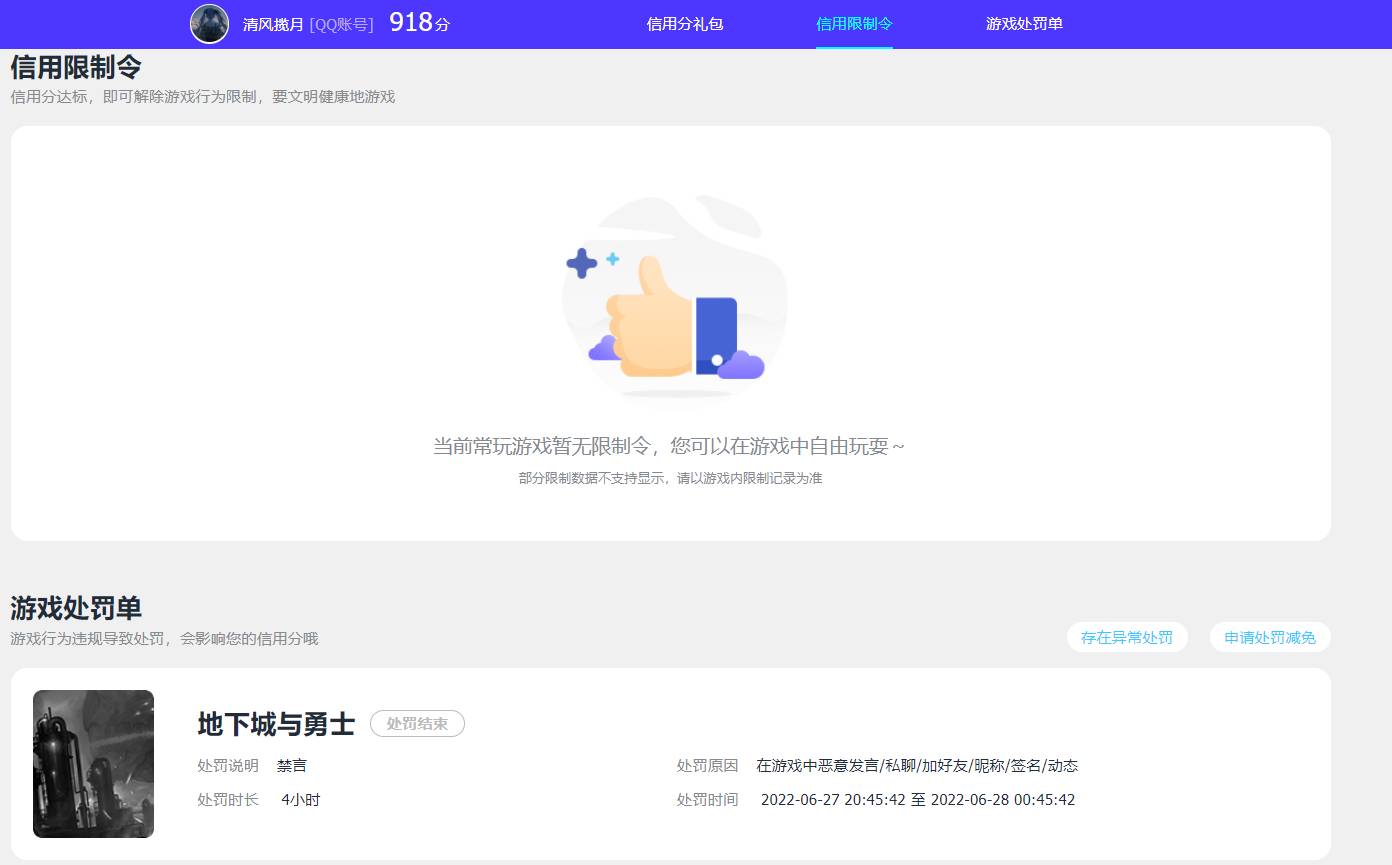Click the 部分限制数据不支持显示 disclaimer note
Viewport: 1392px width, 865px height.
[x=672, y=478]
